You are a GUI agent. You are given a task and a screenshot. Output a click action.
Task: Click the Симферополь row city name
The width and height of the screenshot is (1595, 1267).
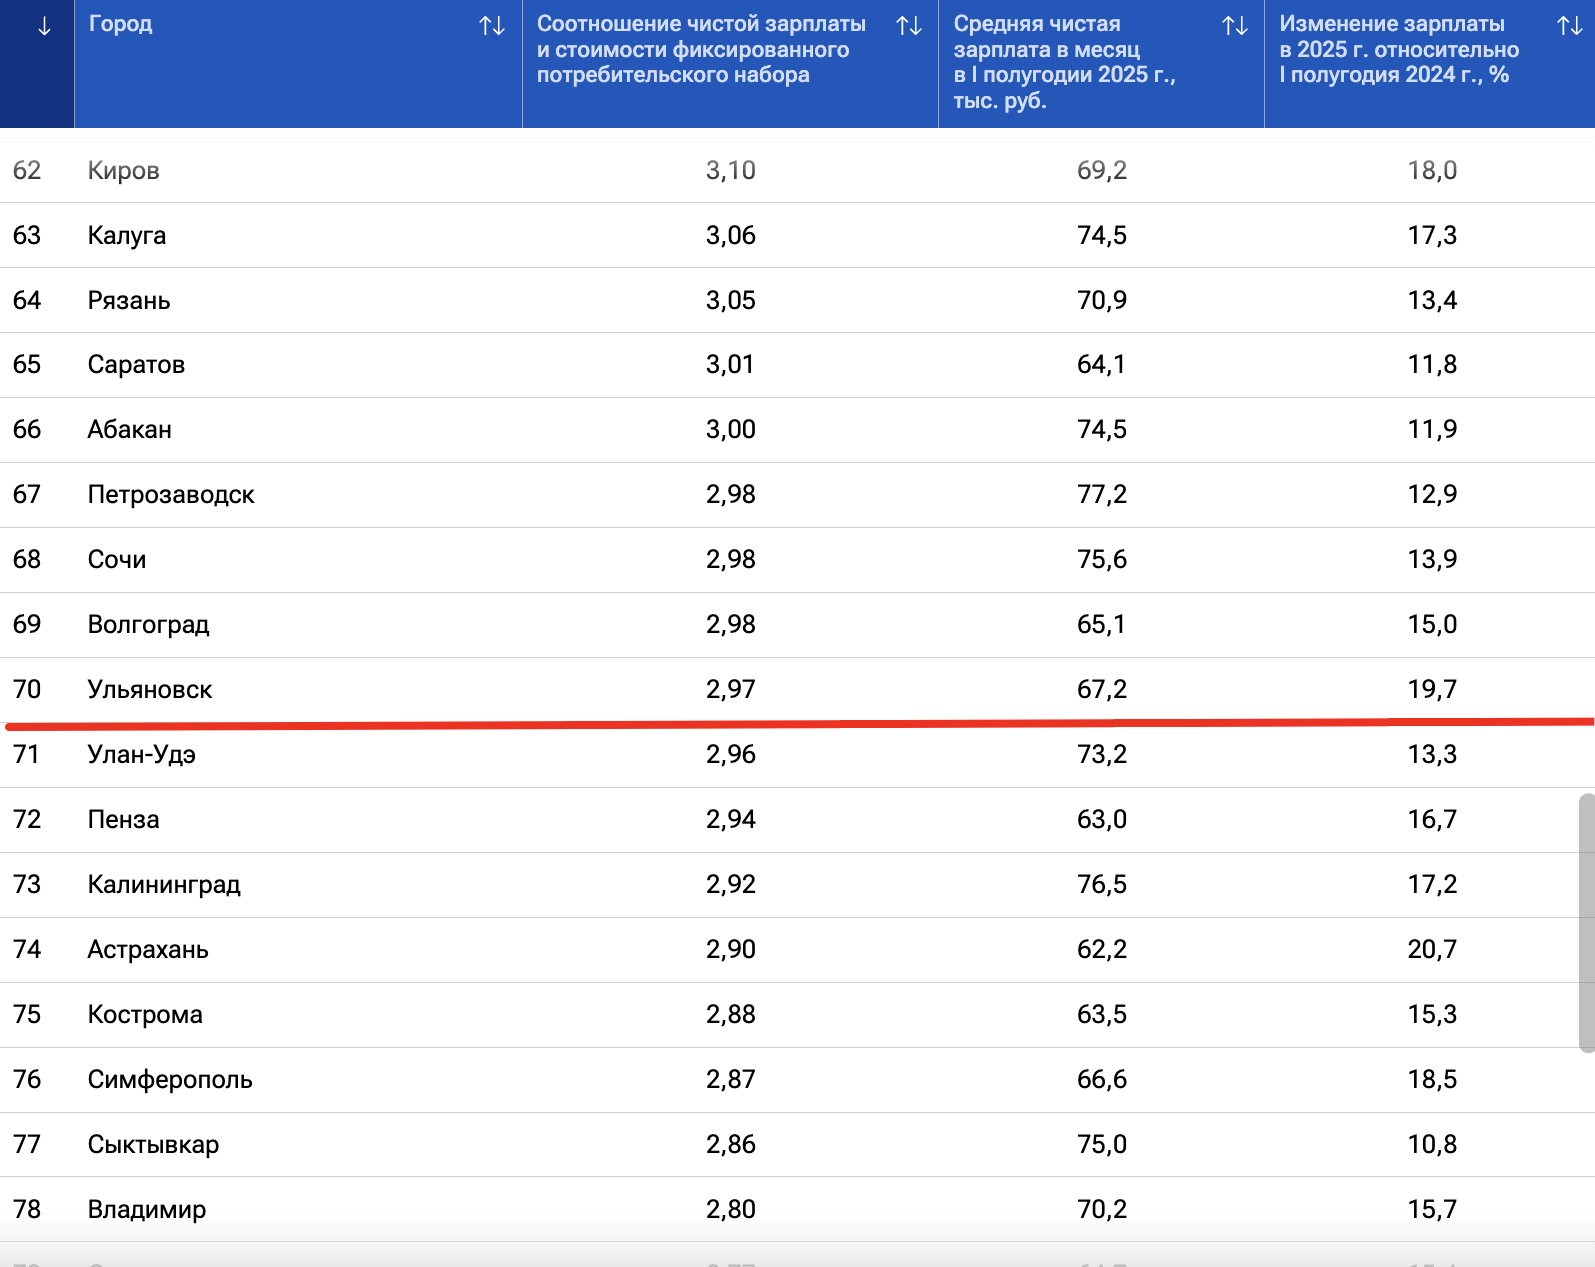(170, 1080)
